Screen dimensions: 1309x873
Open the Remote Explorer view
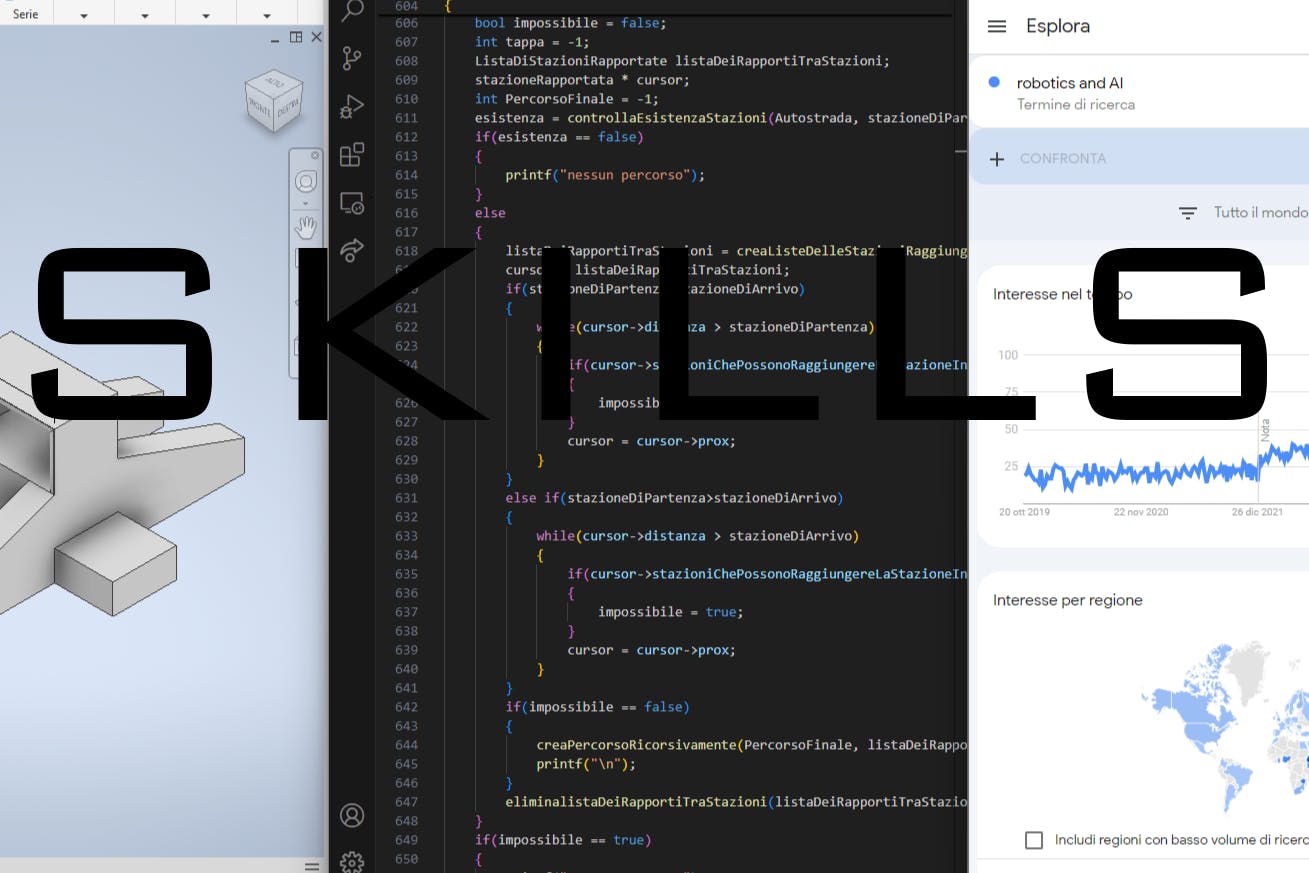(x=352, y=203)
